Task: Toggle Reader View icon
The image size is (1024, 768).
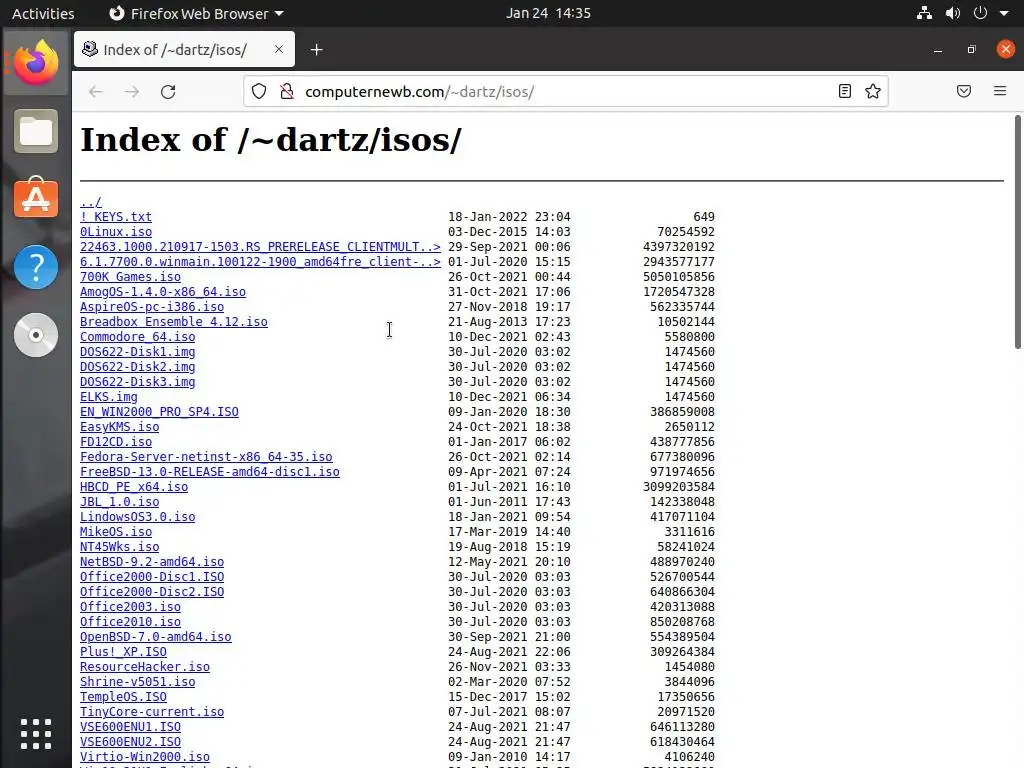Action: pos(844,91)
